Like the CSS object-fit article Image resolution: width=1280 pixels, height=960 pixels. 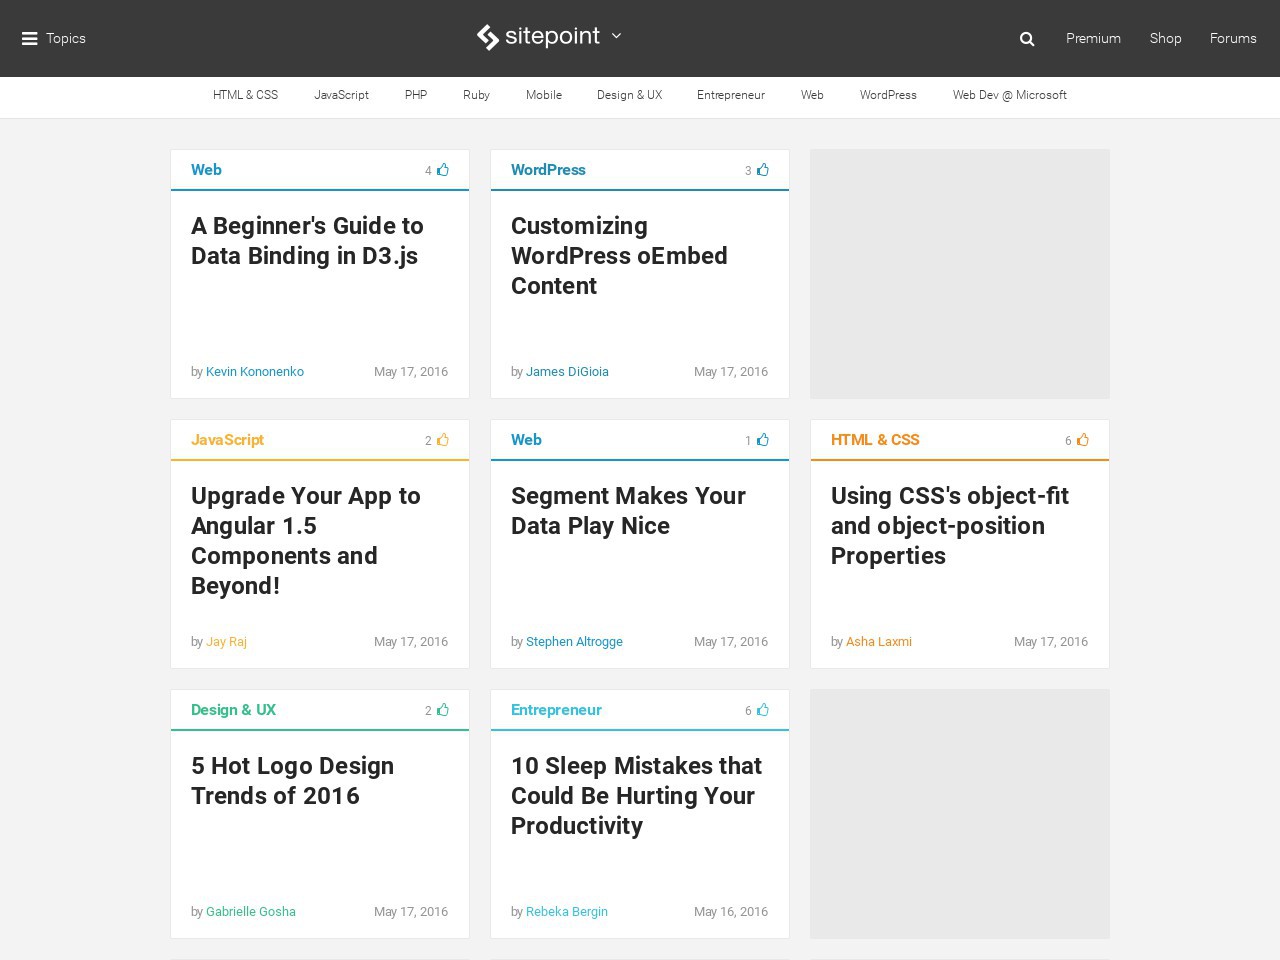point(1083,440)
